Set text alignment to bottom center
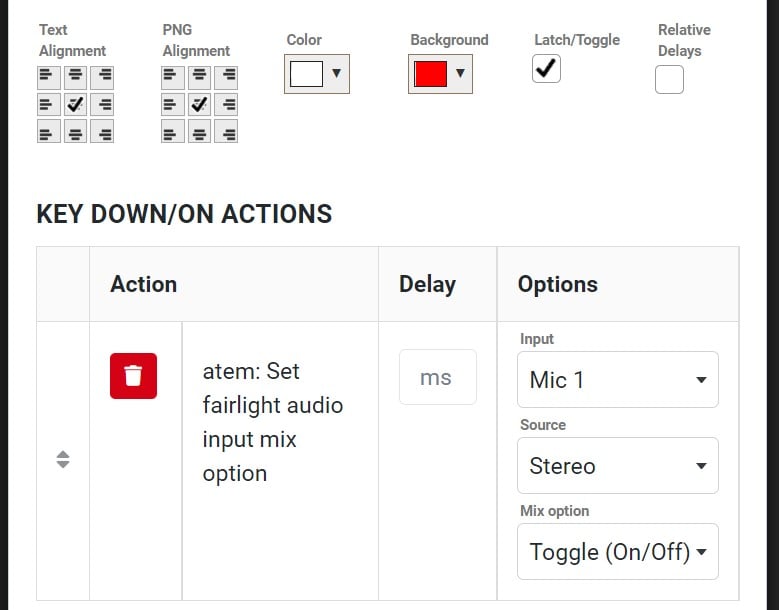The width and height of the screenshot is (779, 610). pyautogui.click(x=76, y=131)
